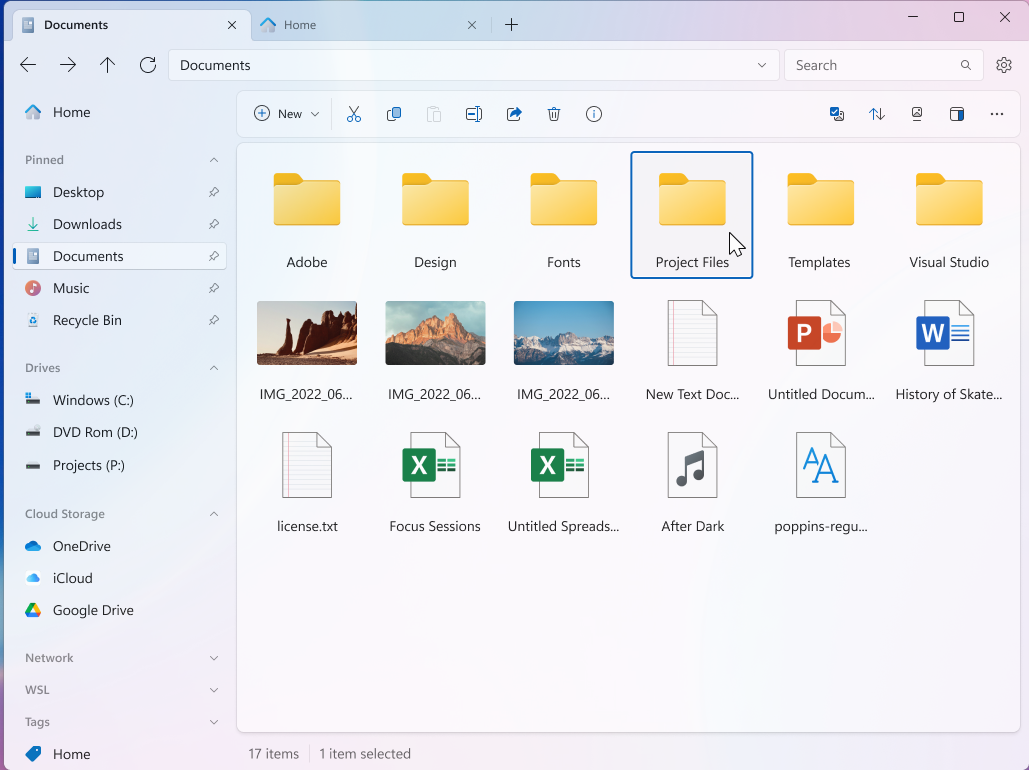Click the Rename icon in toolbar

pyautogui.click(x=474, y=114)
